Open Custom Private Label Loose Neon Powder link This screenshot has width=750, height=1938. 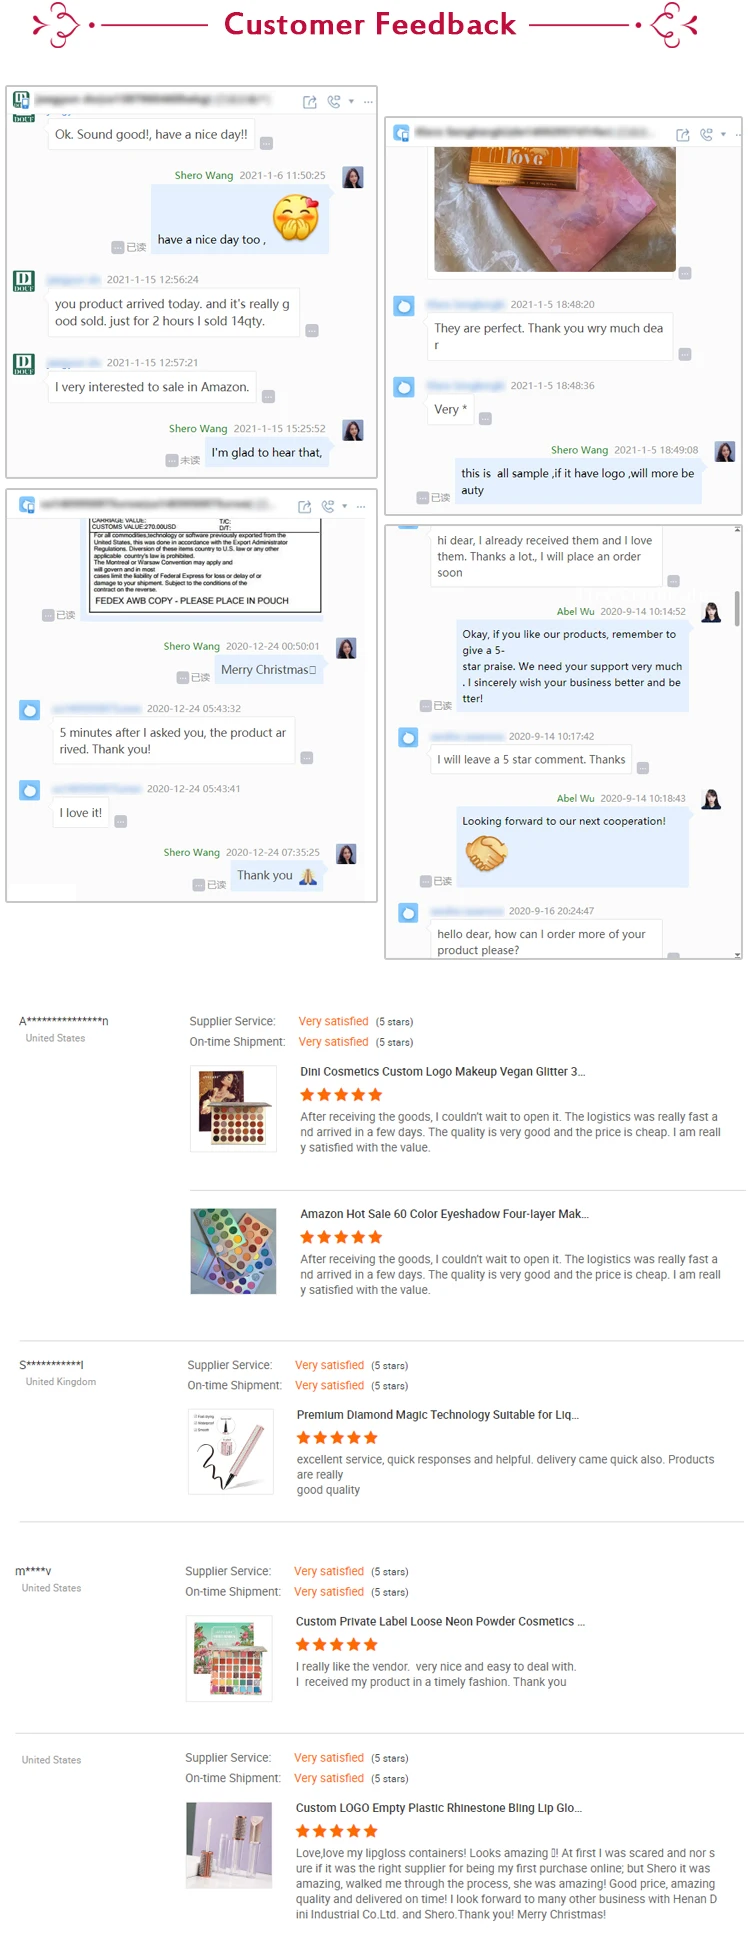pyautogui.click(x=441, y=1621)
